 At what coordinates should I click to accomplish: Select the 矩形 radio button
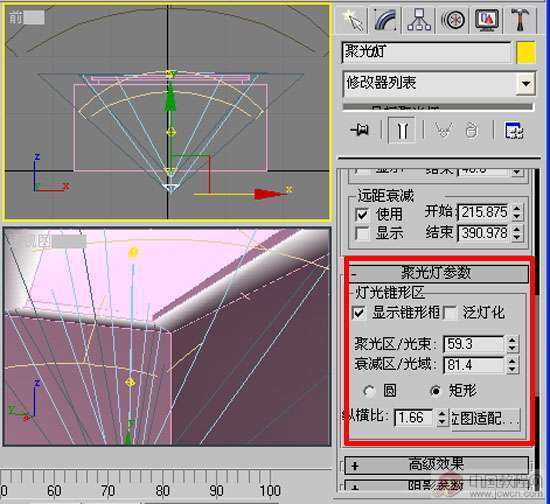[436, 391]
